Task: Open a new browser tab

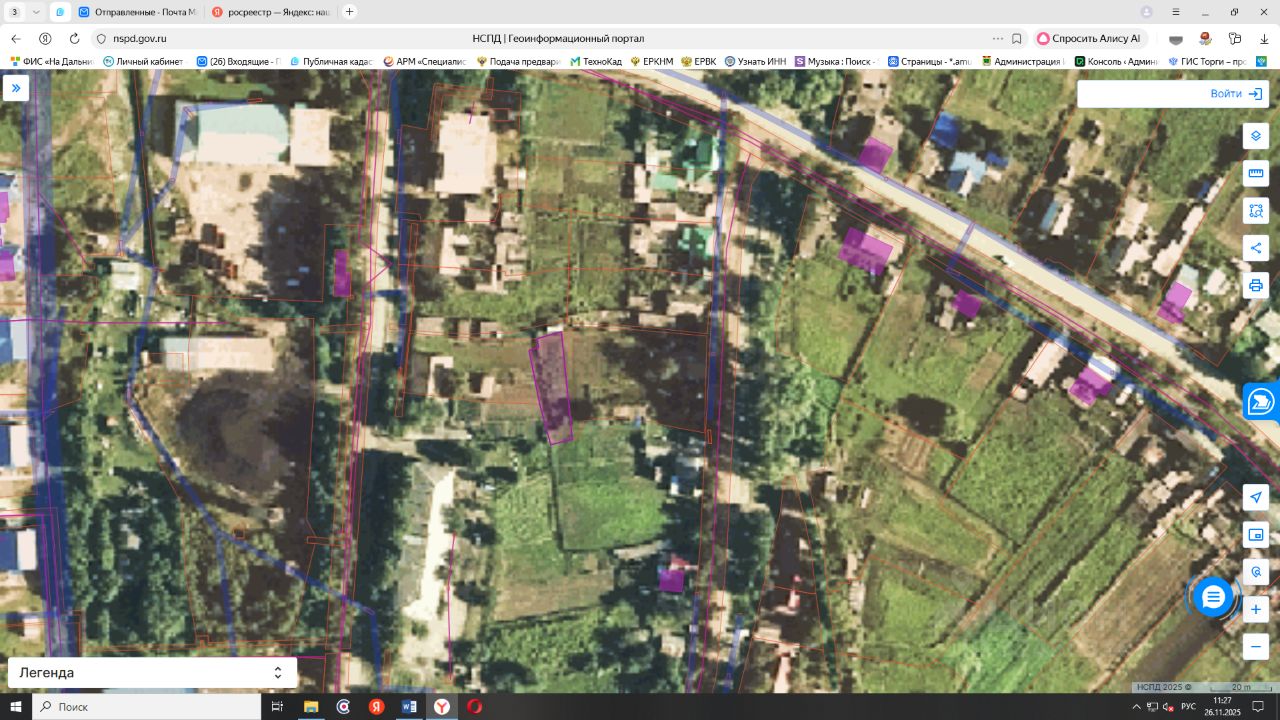Action: 349,12
